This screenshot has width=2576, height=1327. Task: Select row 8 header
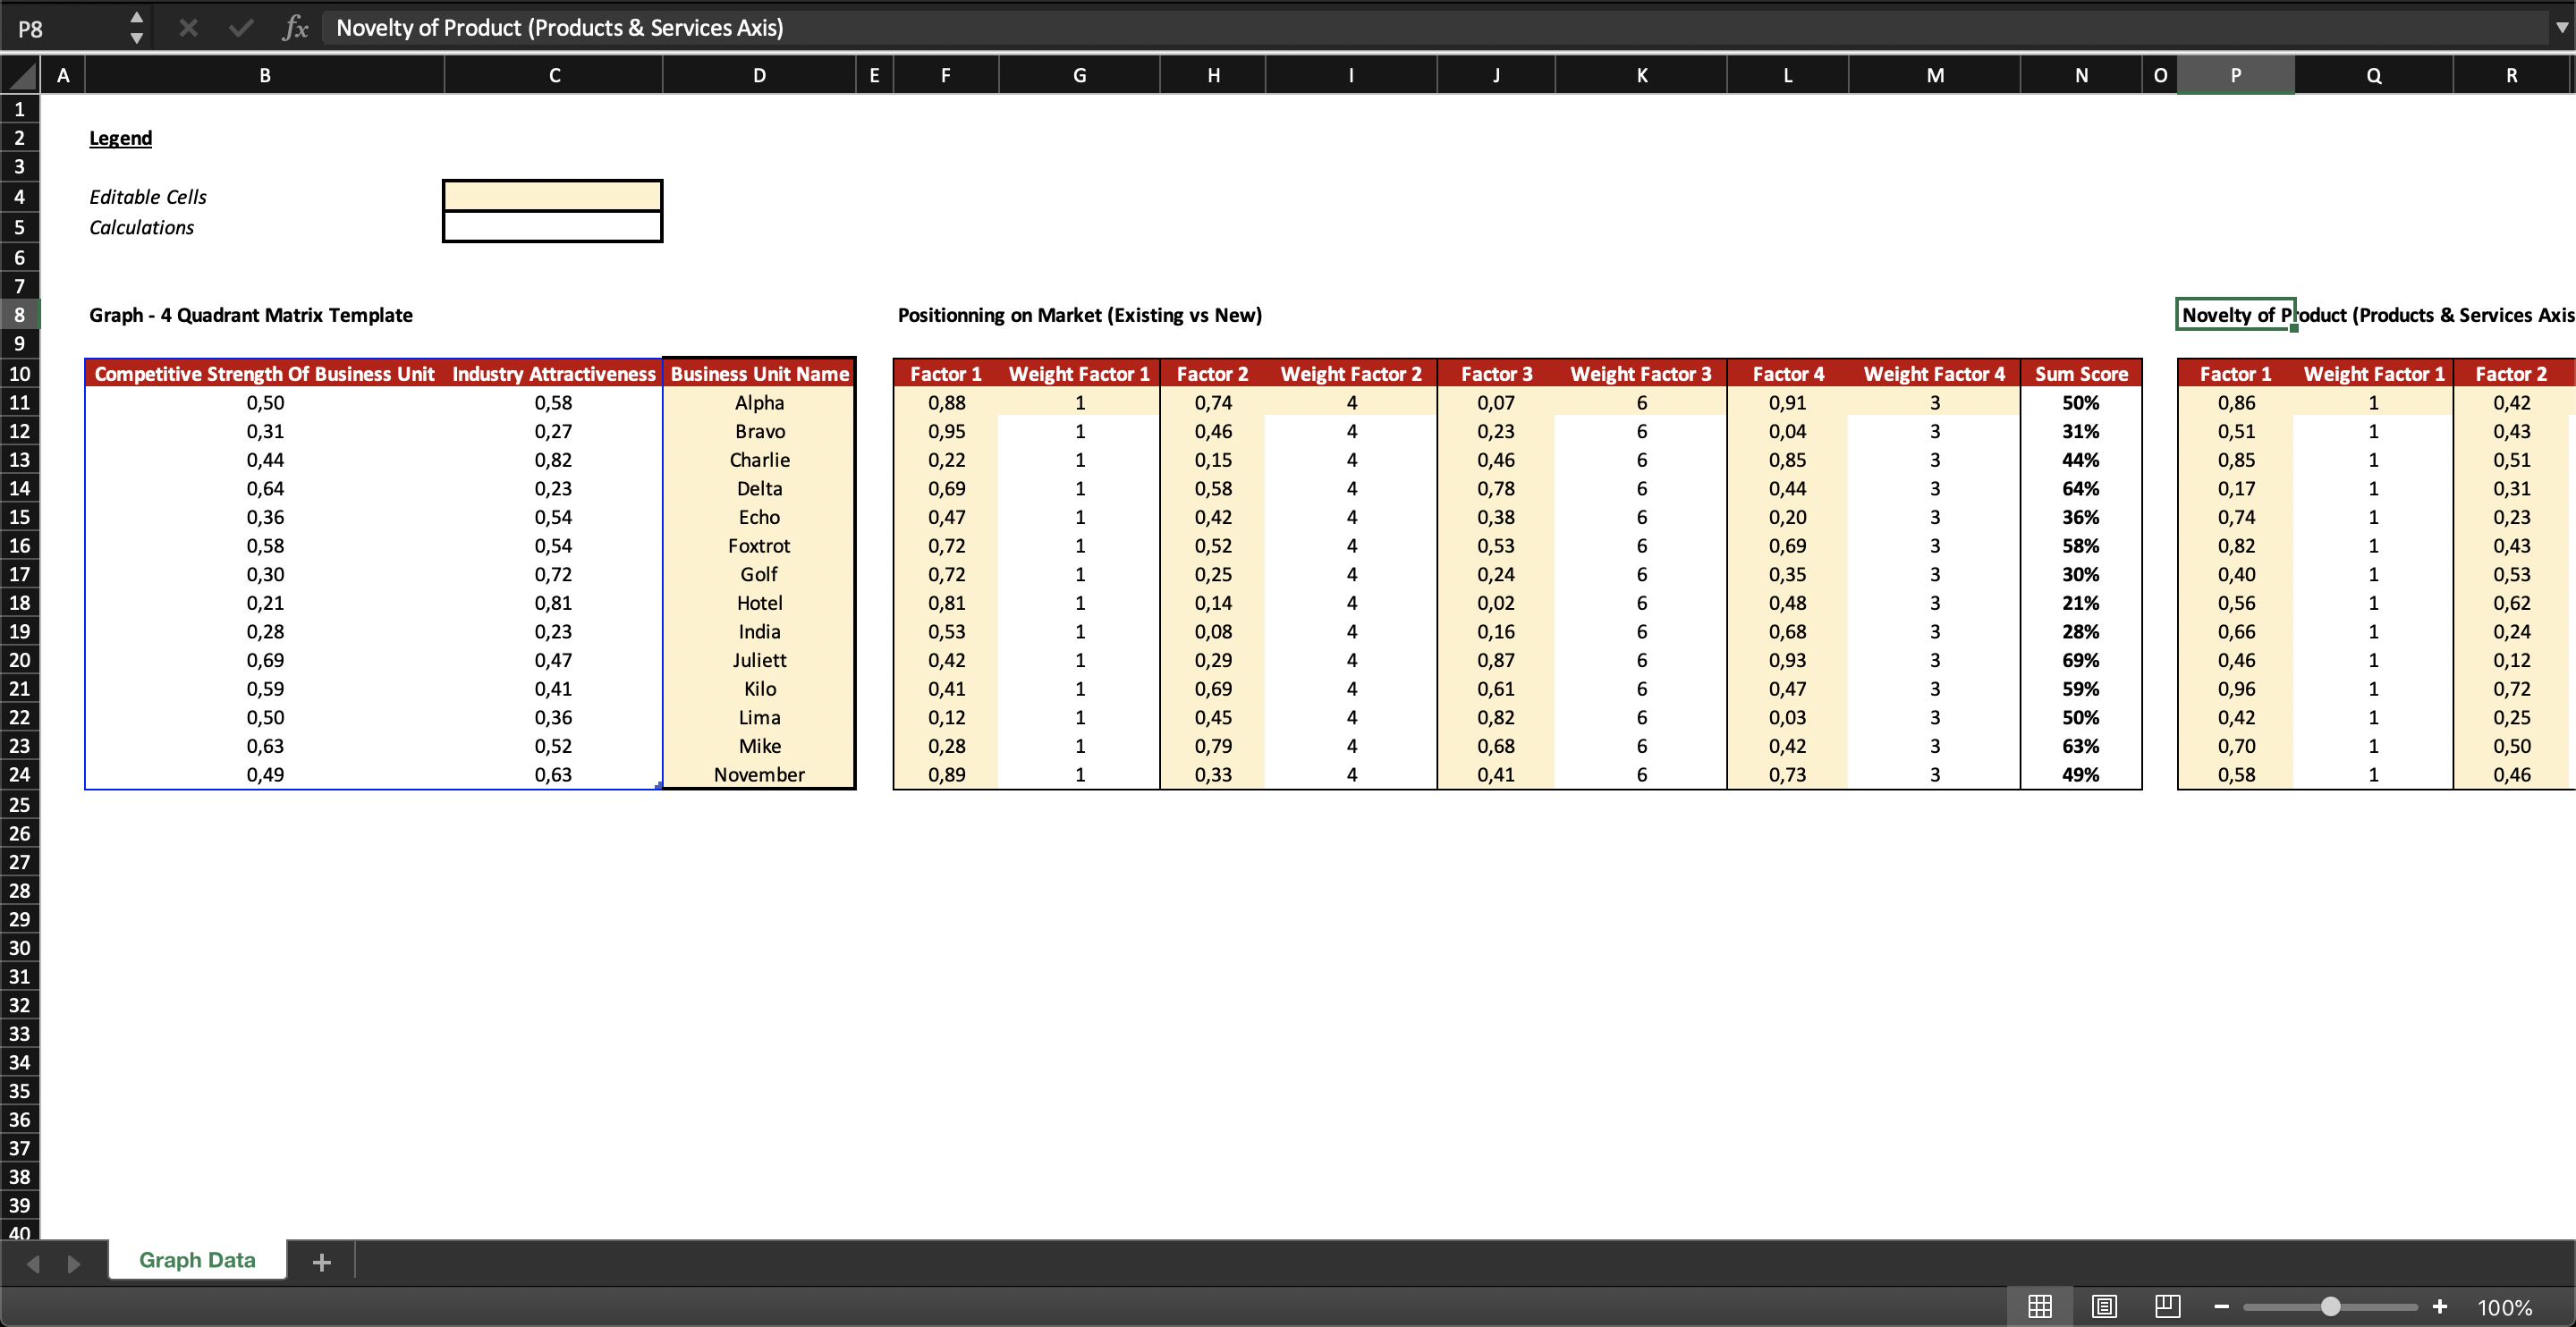point(20,315)
